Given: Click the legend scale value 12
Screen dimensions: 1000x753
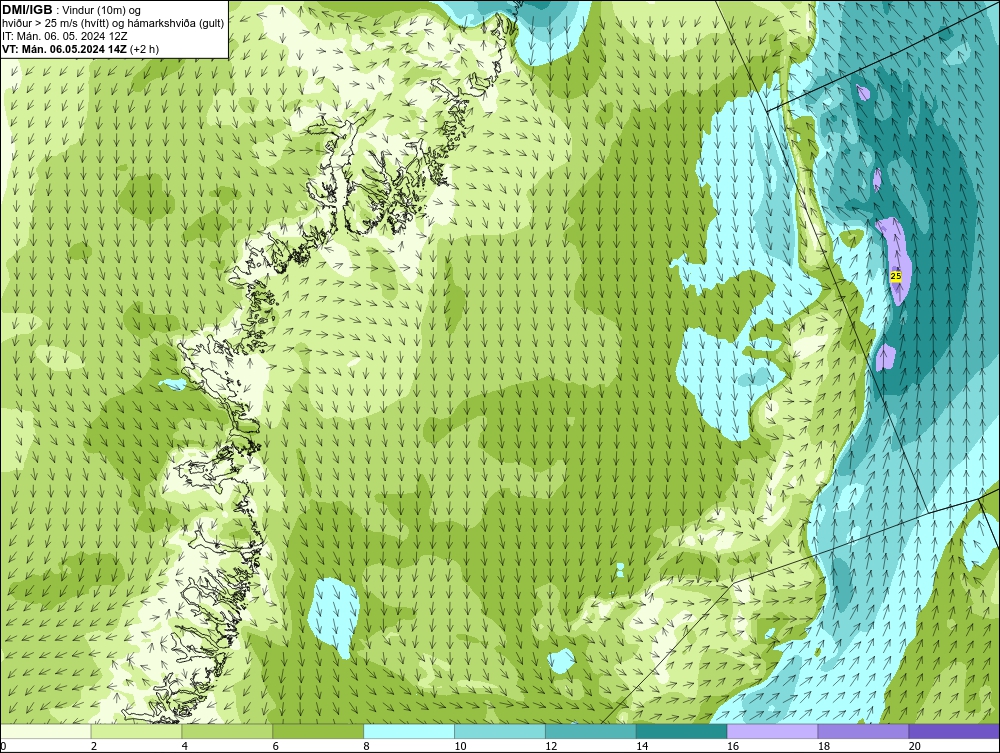Looking at the screenshot, I should click(x=550, y=746).
